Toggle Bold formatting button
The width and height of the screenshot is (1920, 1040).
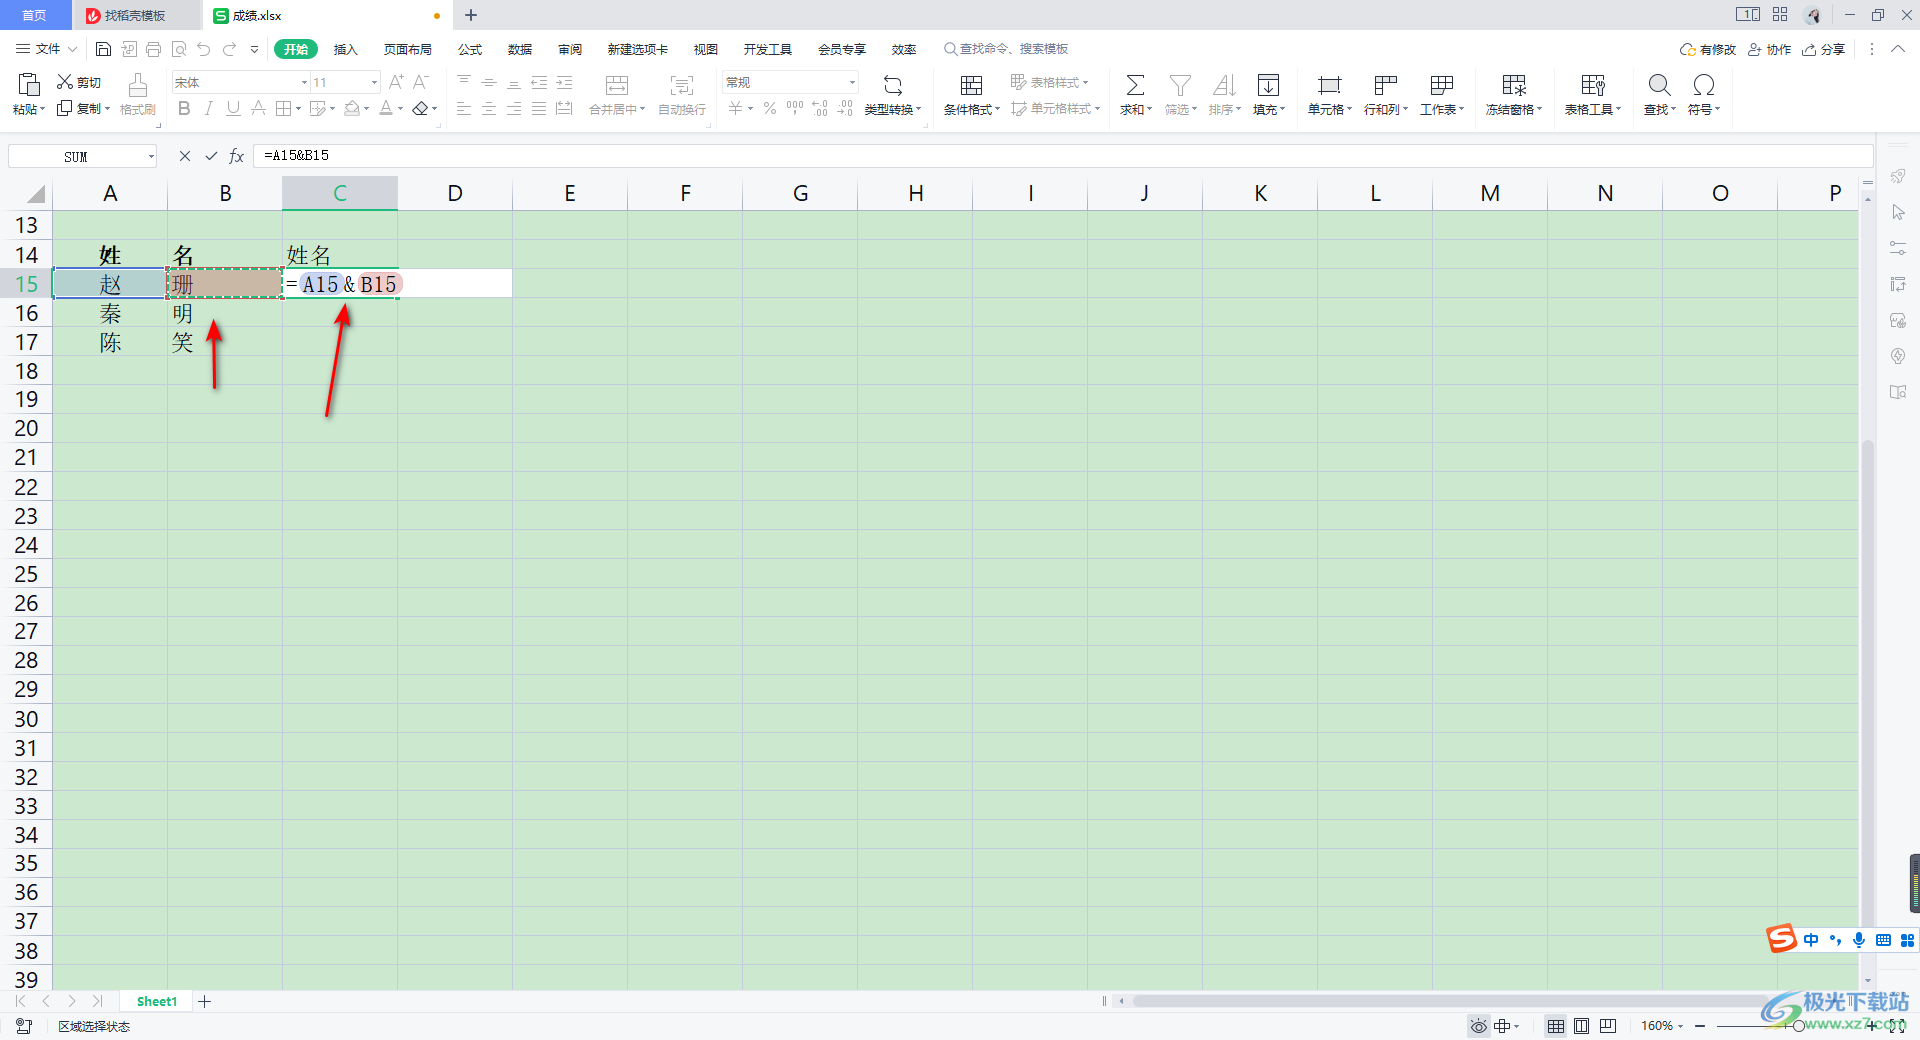point(184,108)
